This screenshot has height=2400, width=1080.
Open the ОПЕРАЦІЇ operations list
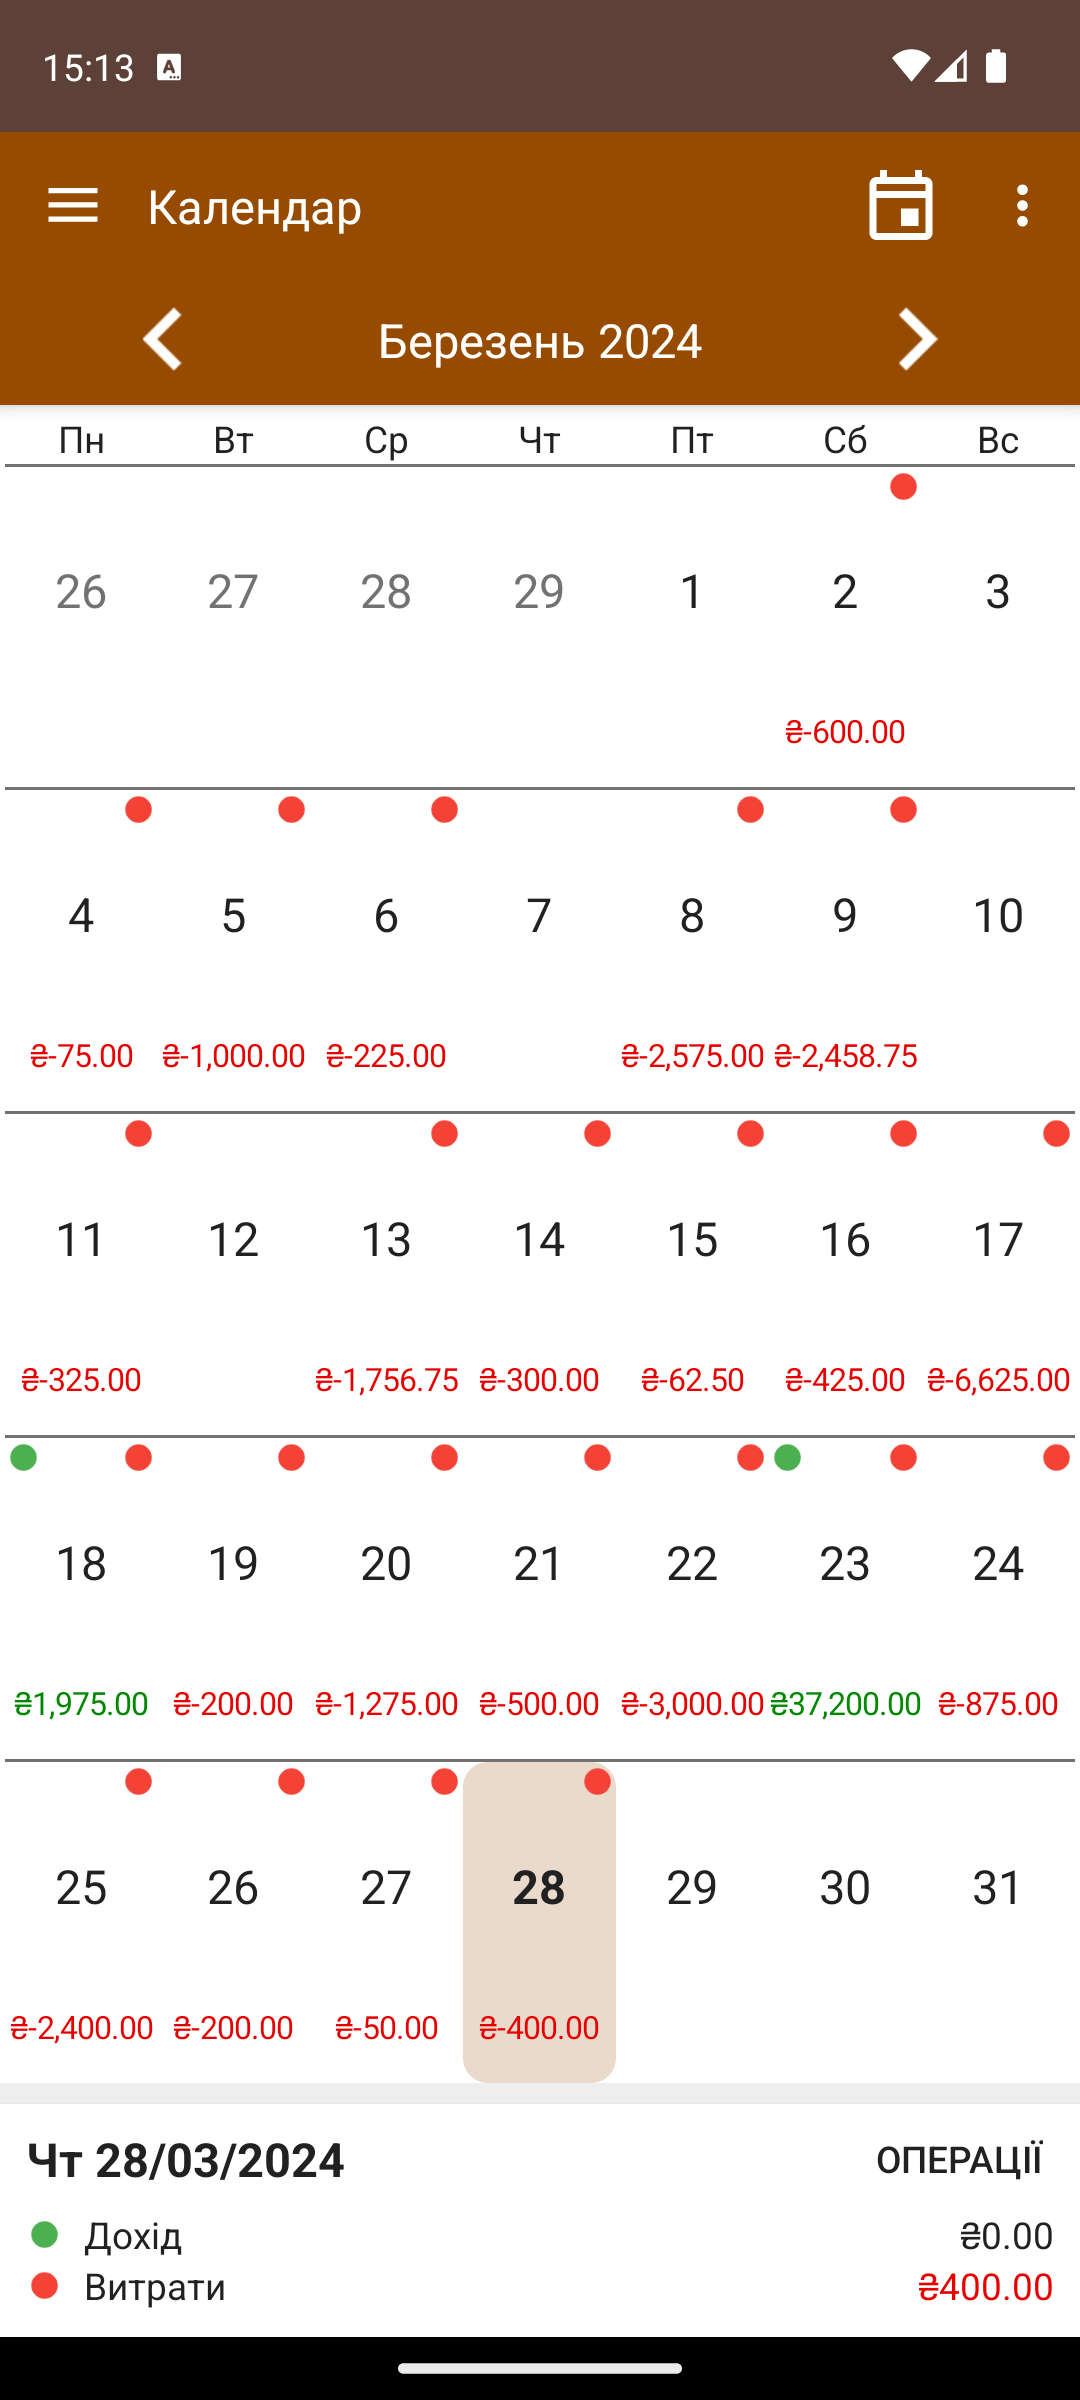pyautogui.click(x=959, y=2160)
